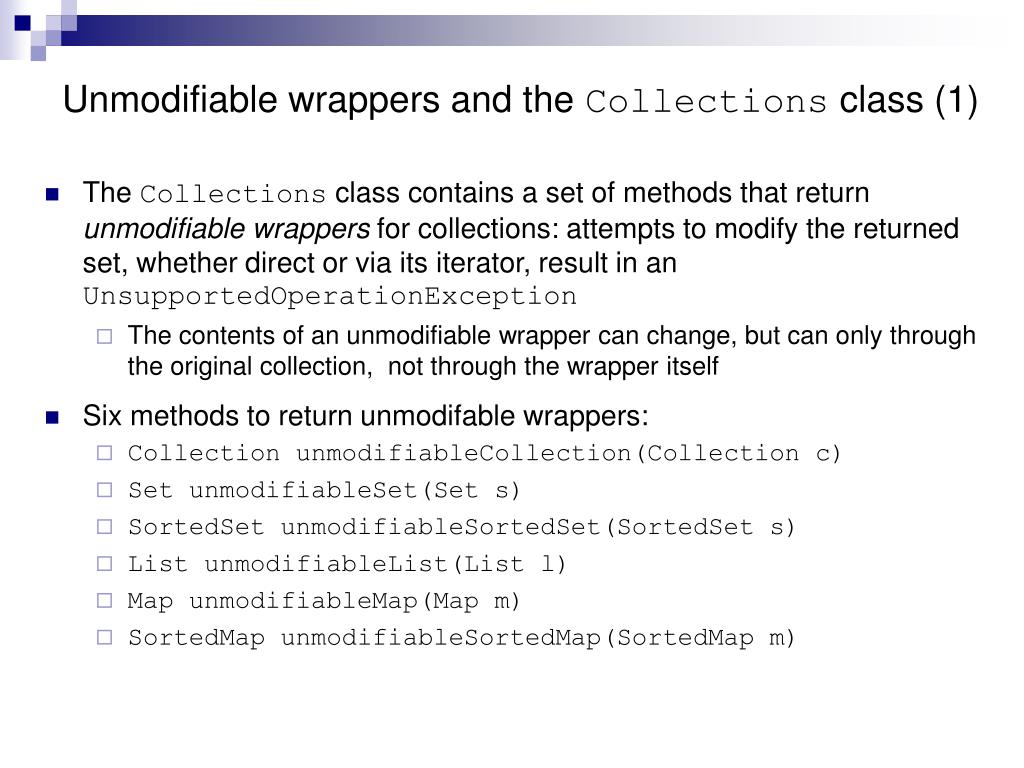Click the monospaced word "Collections" in the title

706,103
